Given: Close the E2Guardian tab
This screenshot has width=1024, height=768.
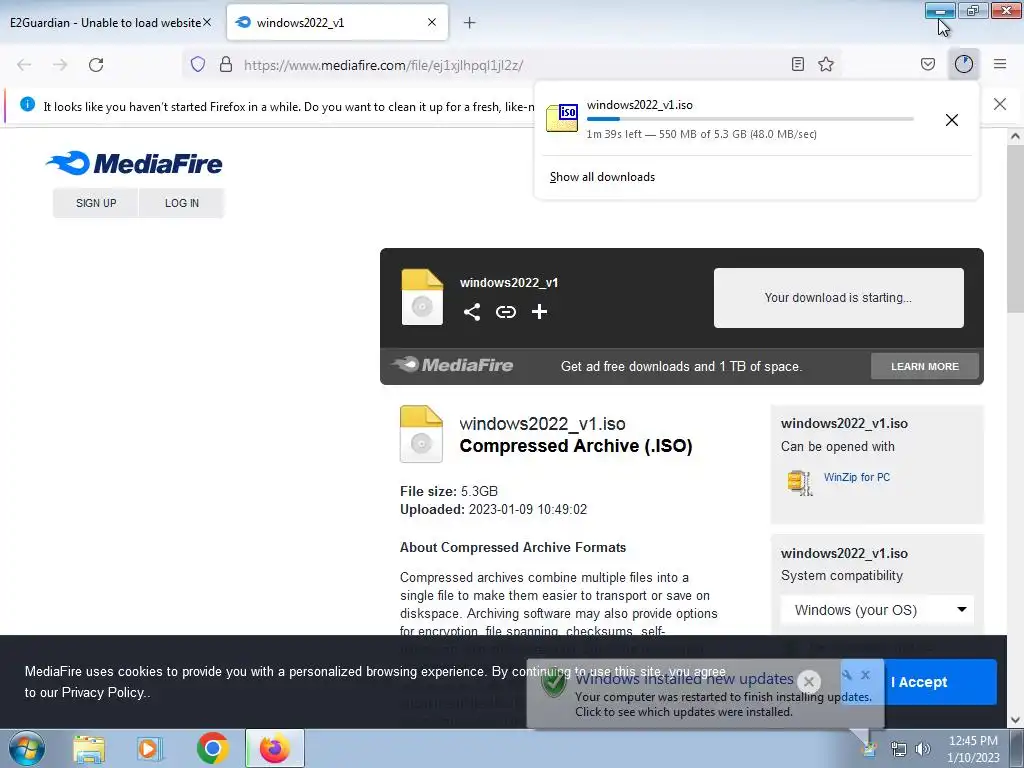Looking at the screenshot, I should pyautogui.click(x=207, y=22).
